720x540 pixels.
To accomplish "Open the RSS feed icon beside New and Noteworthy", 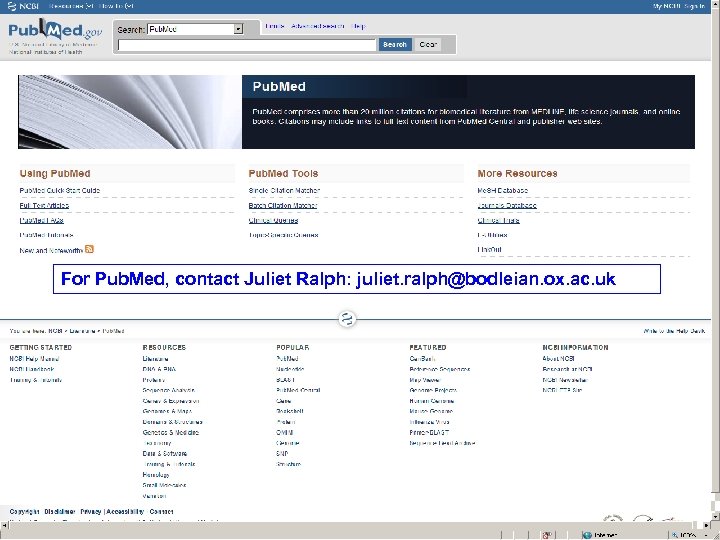I will pos(89,249).
